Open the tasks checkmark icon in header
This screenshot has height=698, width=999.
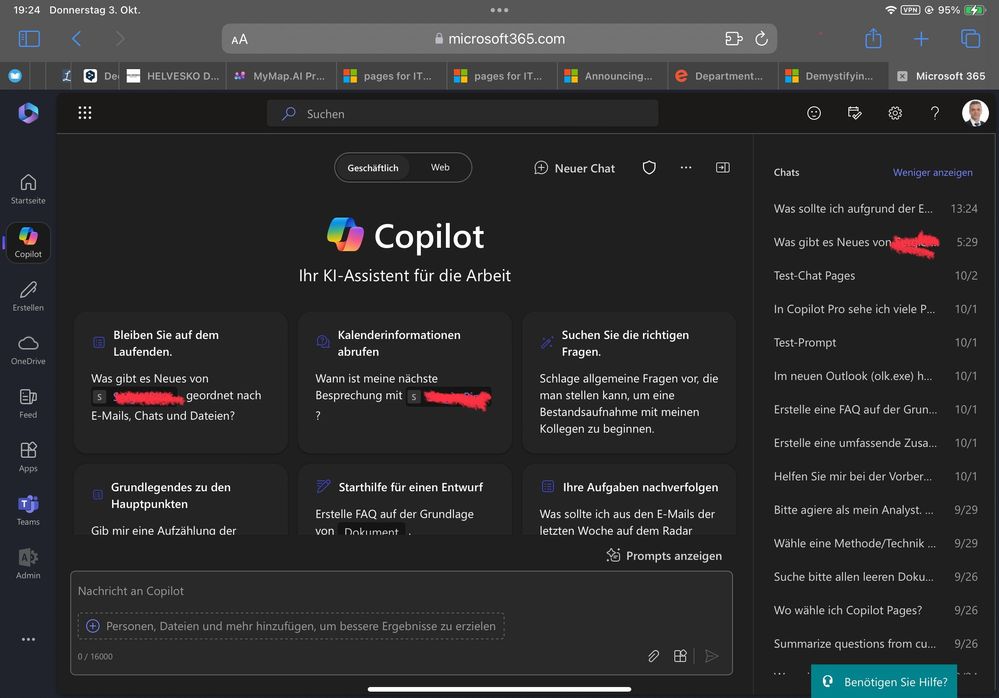point(854,113)
